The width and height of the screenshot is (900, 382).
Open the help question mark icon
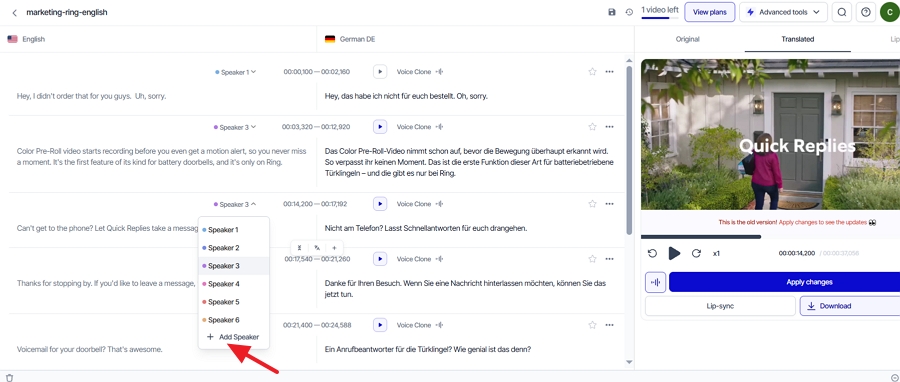866,12
